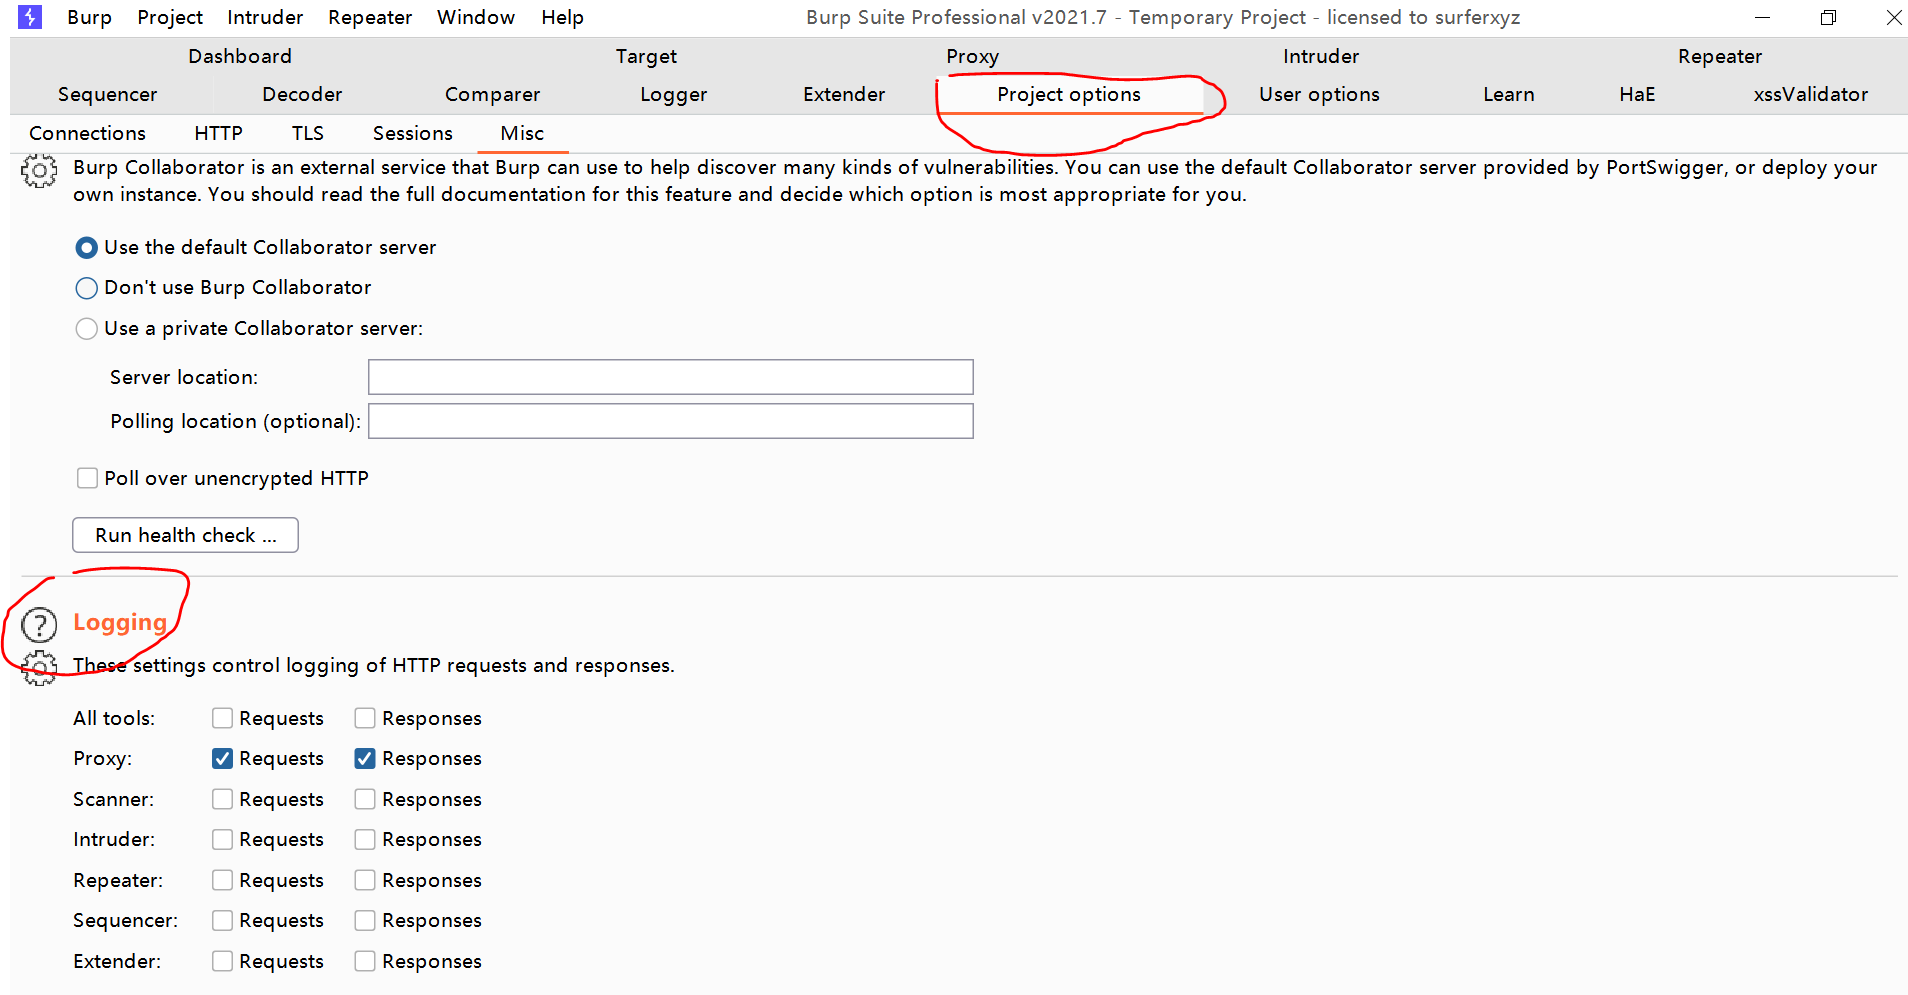Screen dimensions: 1908x995
Task: Enable Extender Responses logging
Action: 365,961
